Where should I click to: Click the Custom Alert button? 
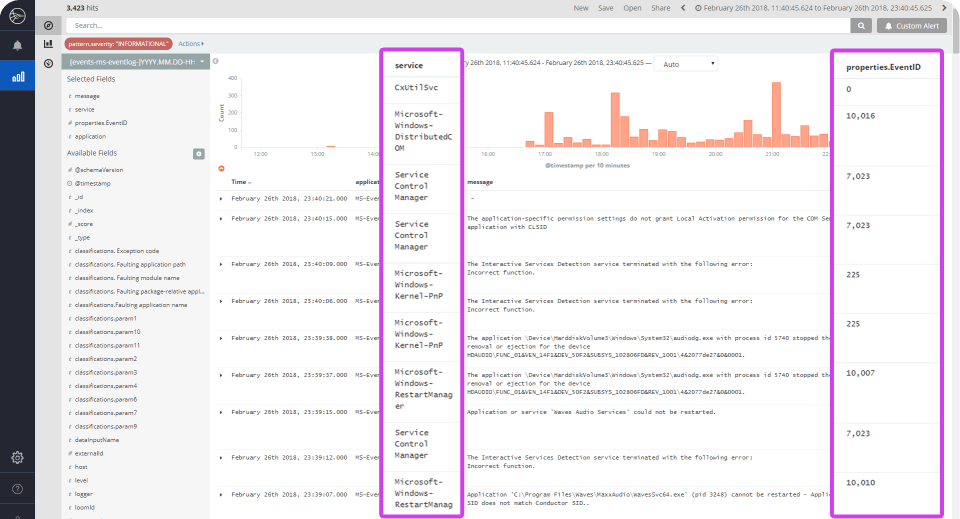click(912, 26)
